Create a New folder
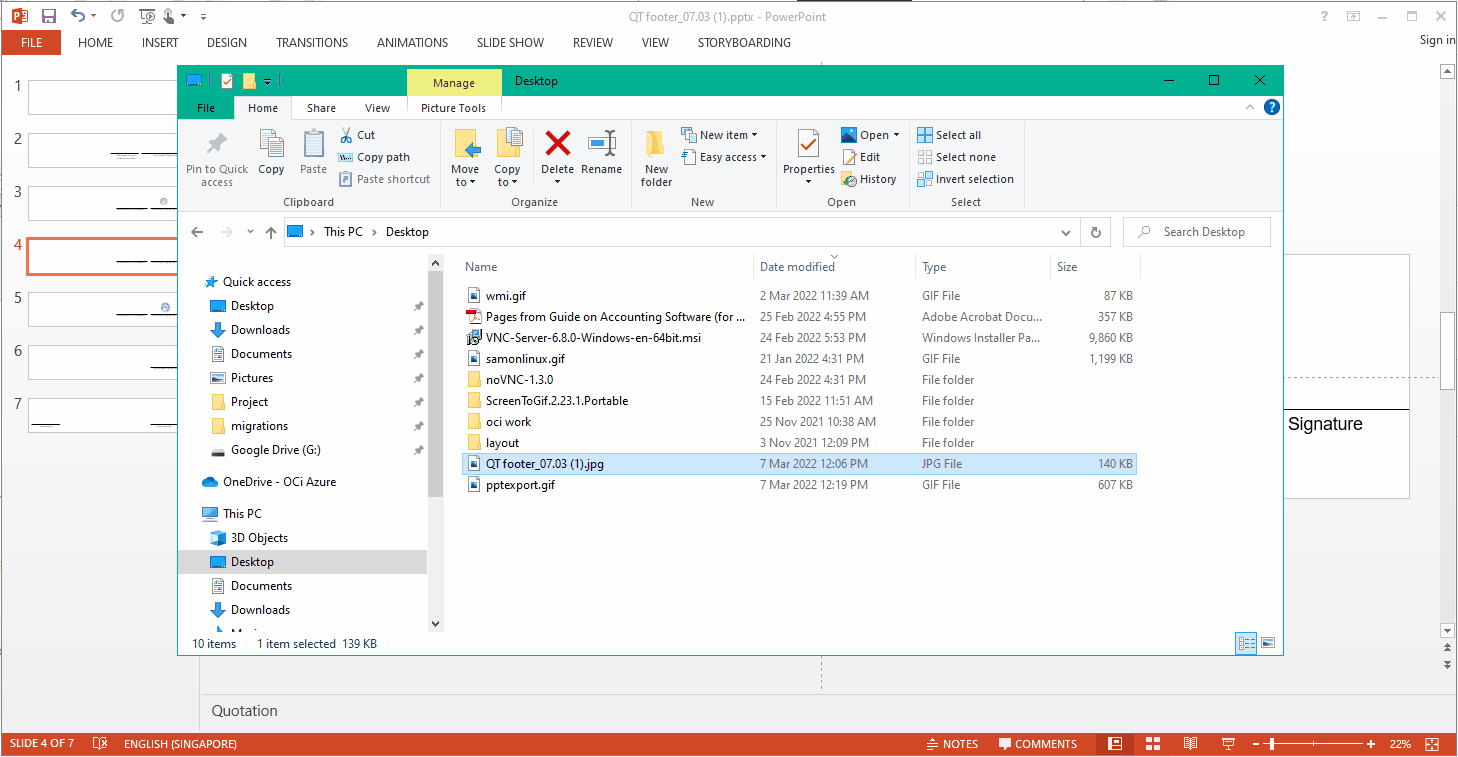This screenshot has width=1458, height=757. click(656, 159)
